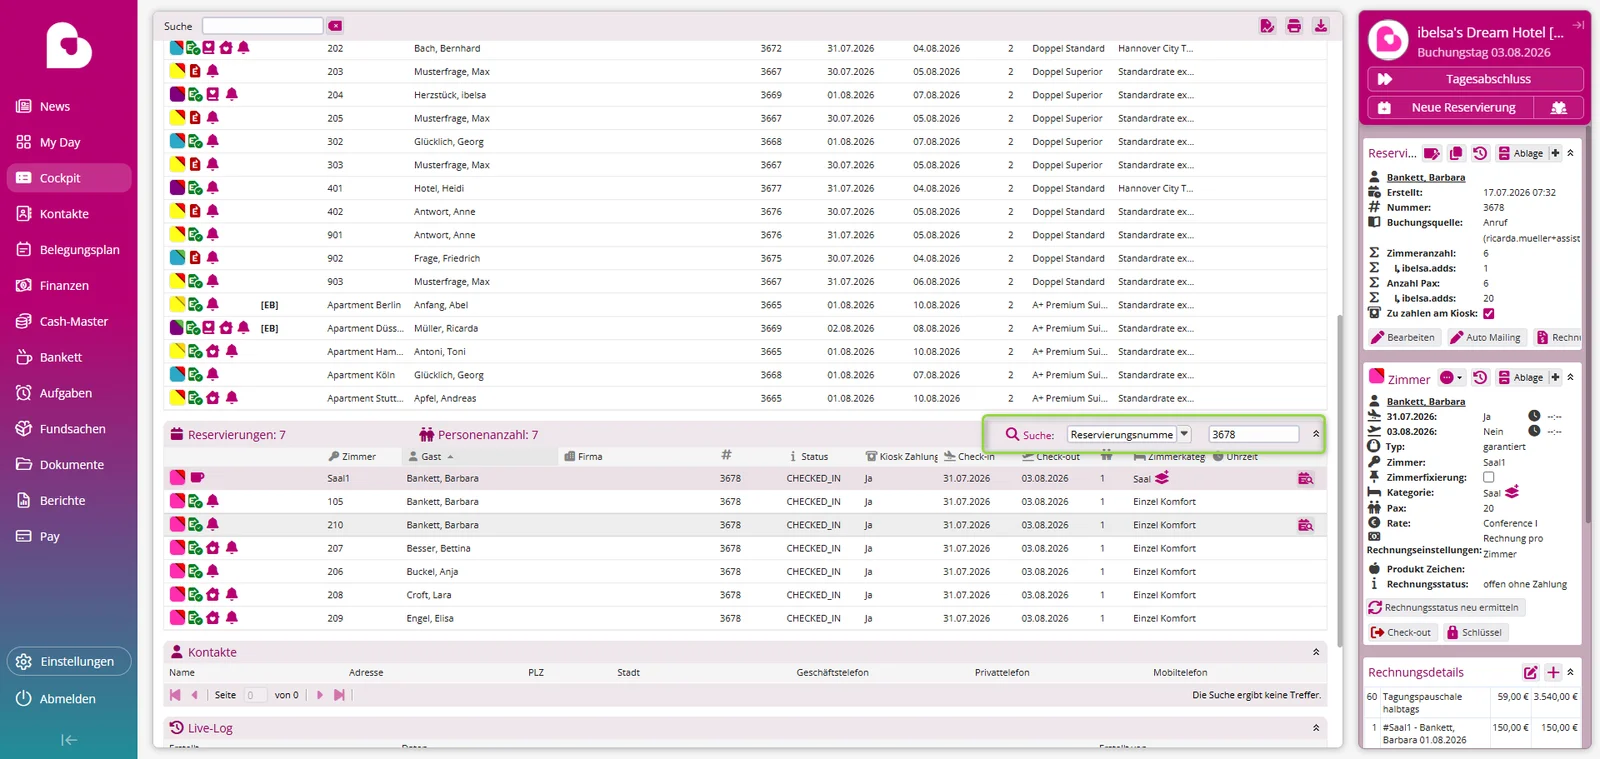1600x759 pixels.
Task: Collapse the Zimmer panel section
Action: tap(1570, 377)
